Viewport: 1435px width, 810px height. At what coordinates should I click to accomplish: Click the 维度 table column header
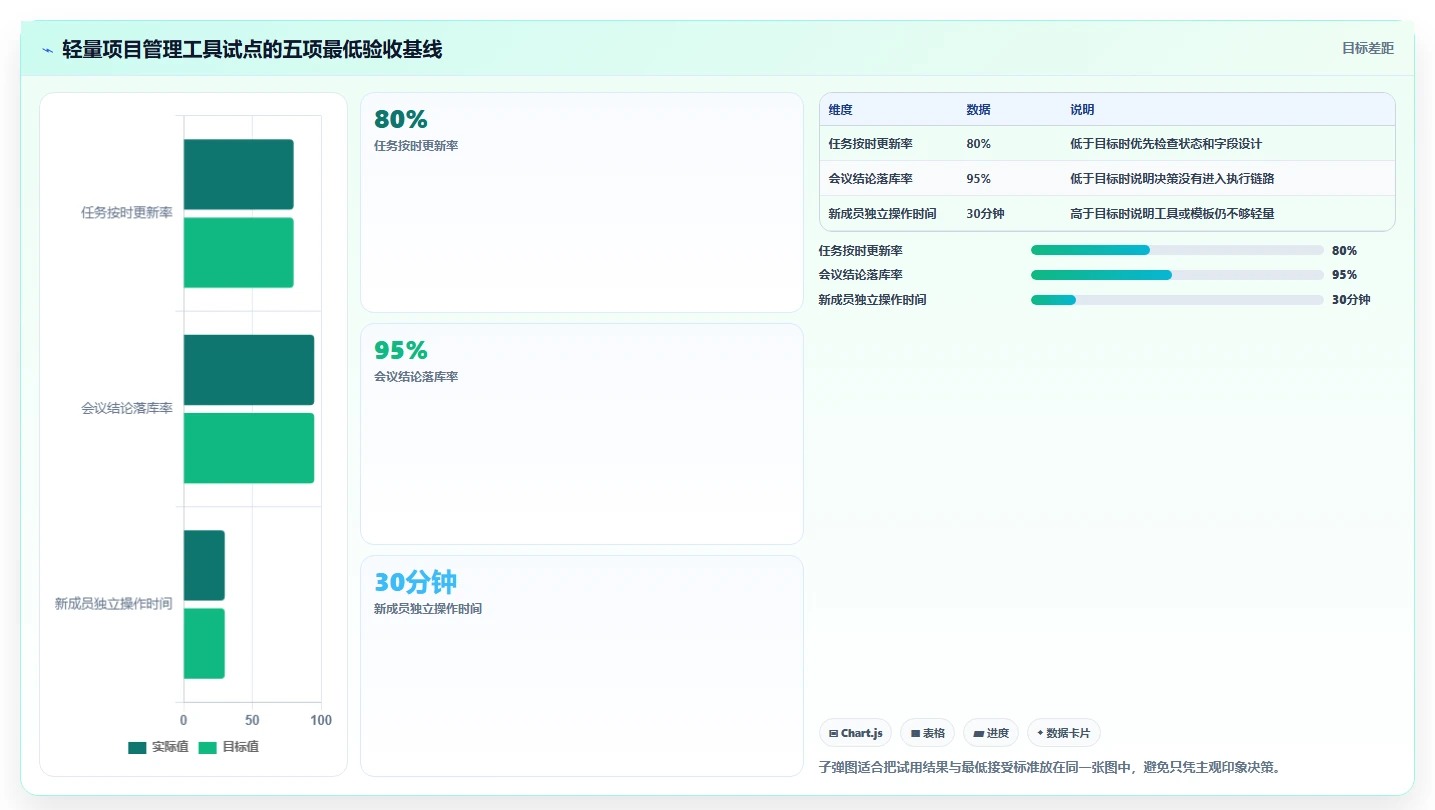(841, 110)
